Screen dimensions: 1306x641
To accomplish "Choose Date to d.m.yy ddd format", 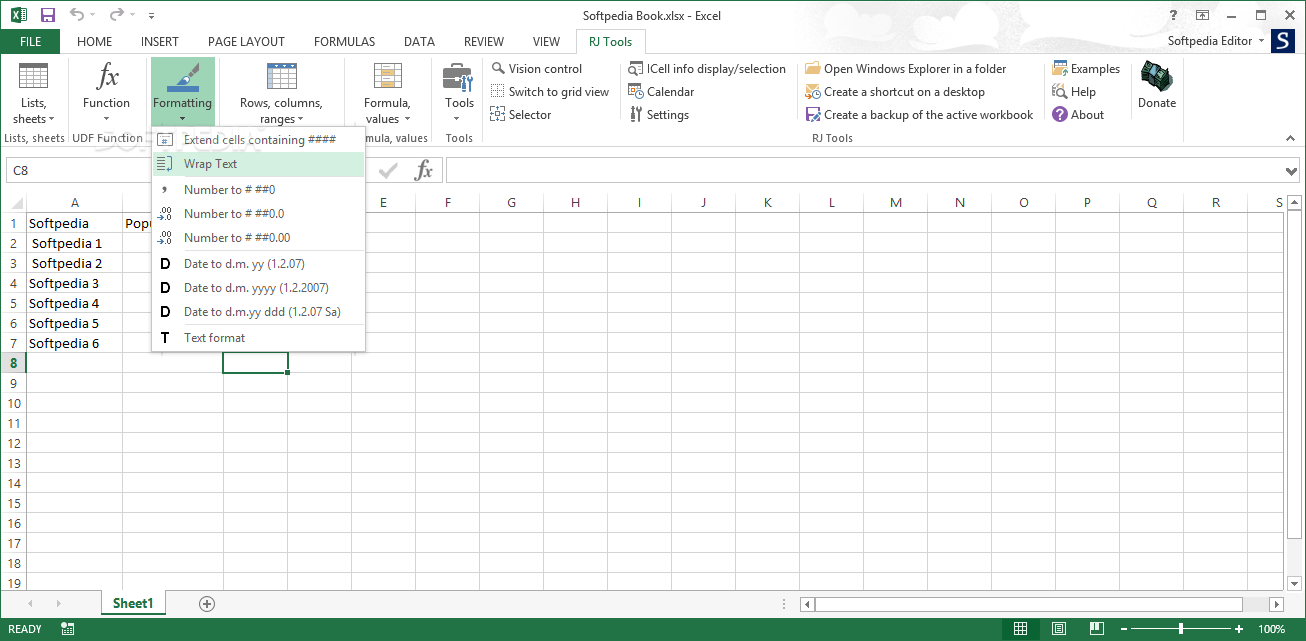I will click(258, 312).
